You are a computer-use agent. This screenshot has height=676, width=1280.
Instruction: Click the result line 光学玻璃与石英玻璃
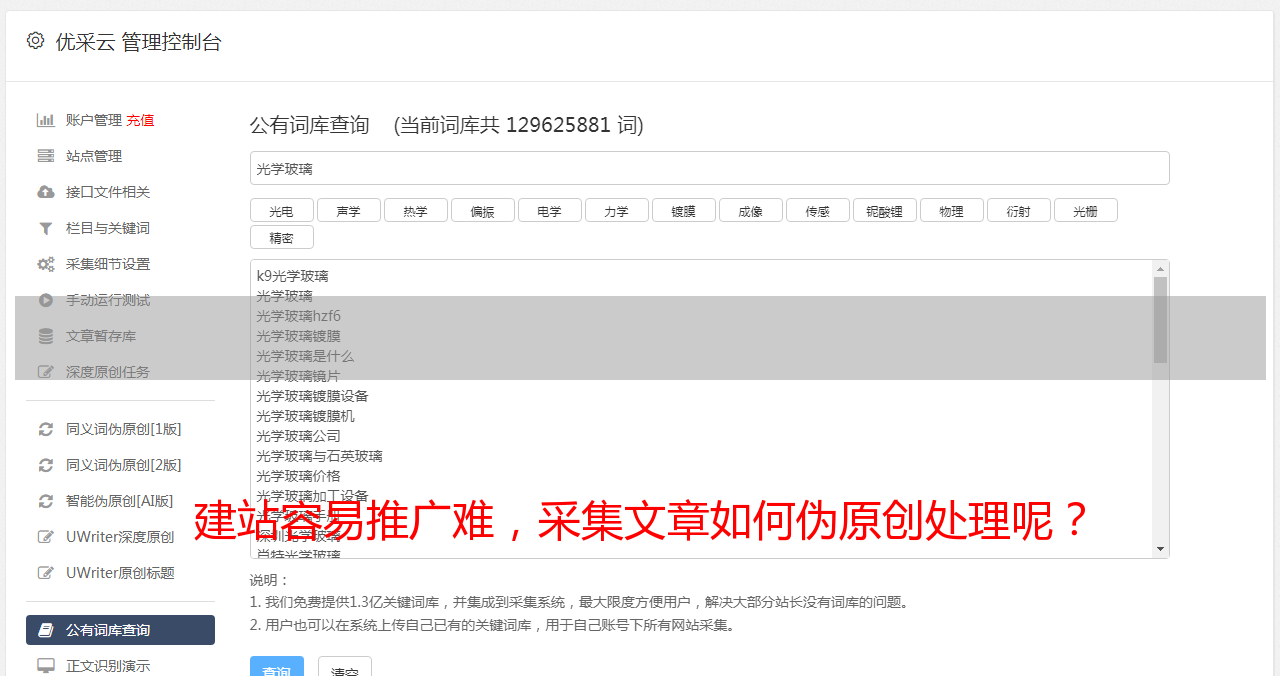[319, 456]
